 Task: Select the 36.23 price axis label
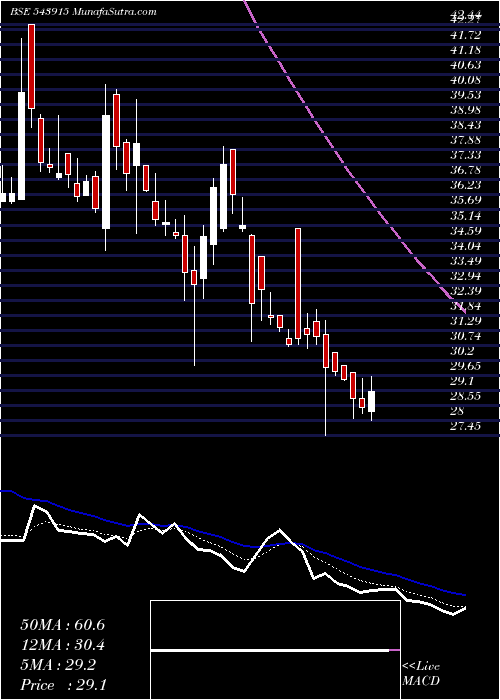pyautogui.click(x=466, y=186)
